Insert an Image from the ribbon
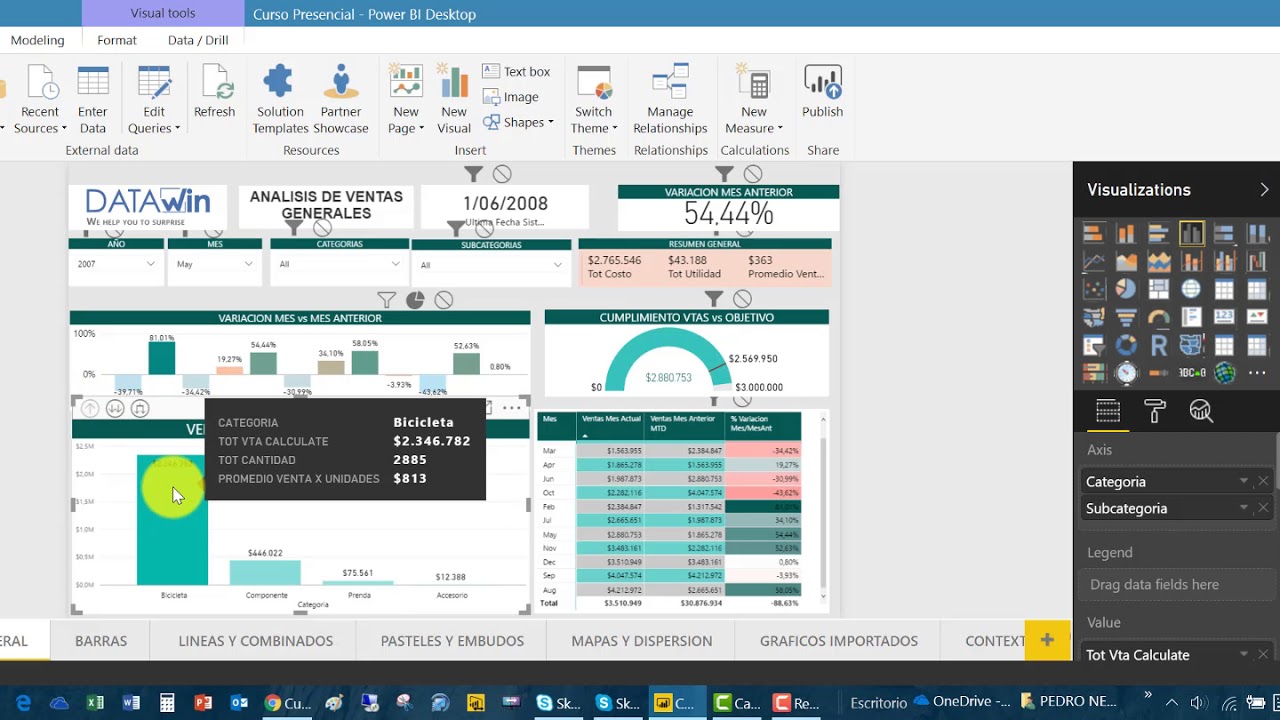Viewport: 1280px width, 720px height. (x=511, y=97)
